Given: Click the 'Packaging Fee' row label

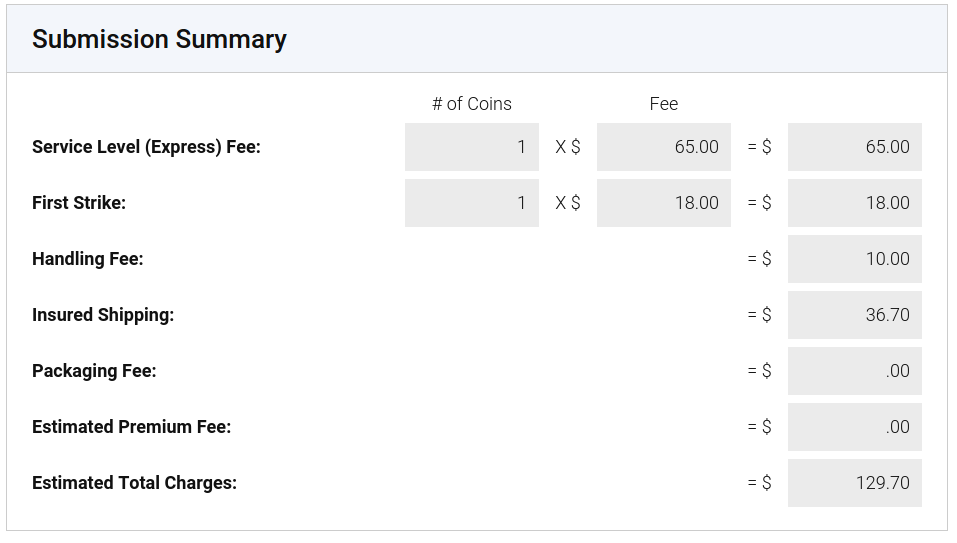Looking at the screenshot, I should click(x=94, y=371).
